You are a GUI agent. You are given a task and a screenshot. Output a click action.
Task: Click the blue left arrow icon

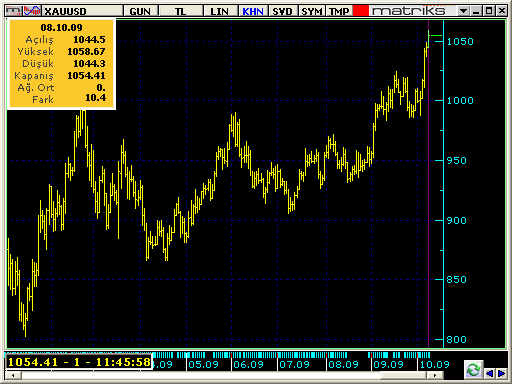[489, 373]
